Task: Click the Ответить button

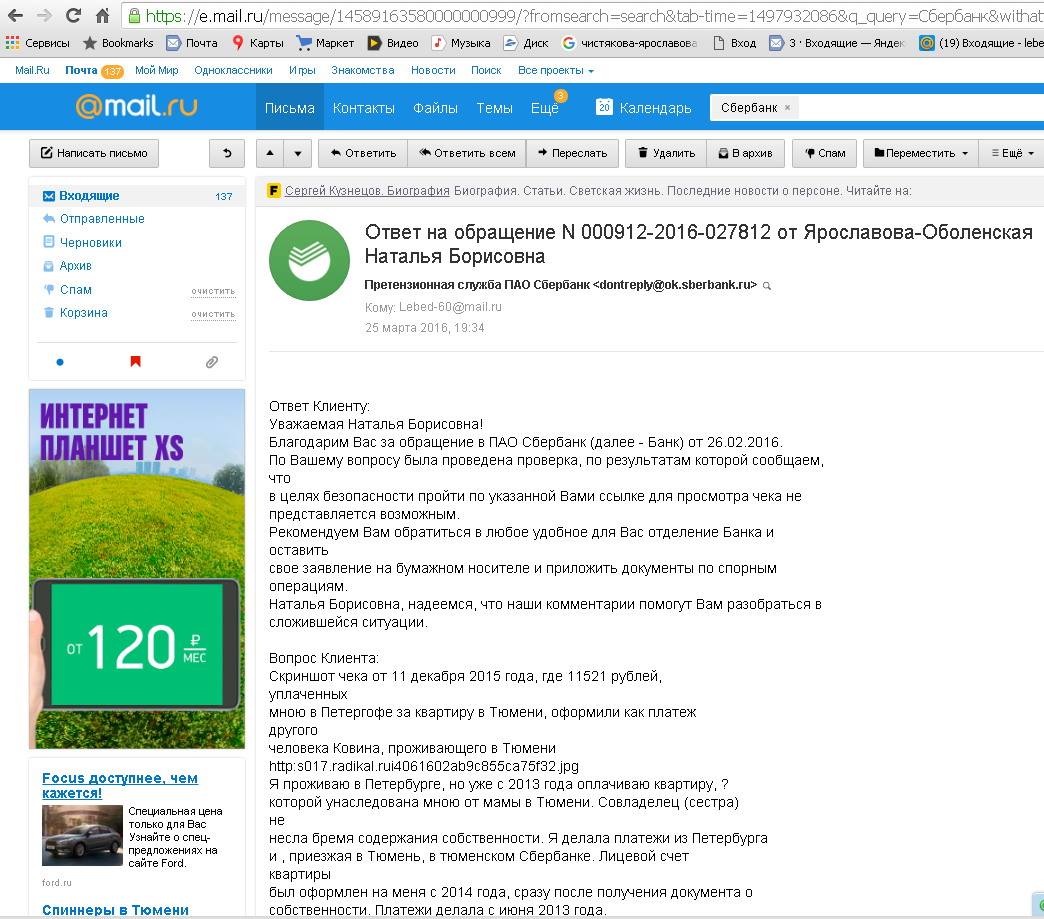Action: pyautogui.click(x=363, y=153)
